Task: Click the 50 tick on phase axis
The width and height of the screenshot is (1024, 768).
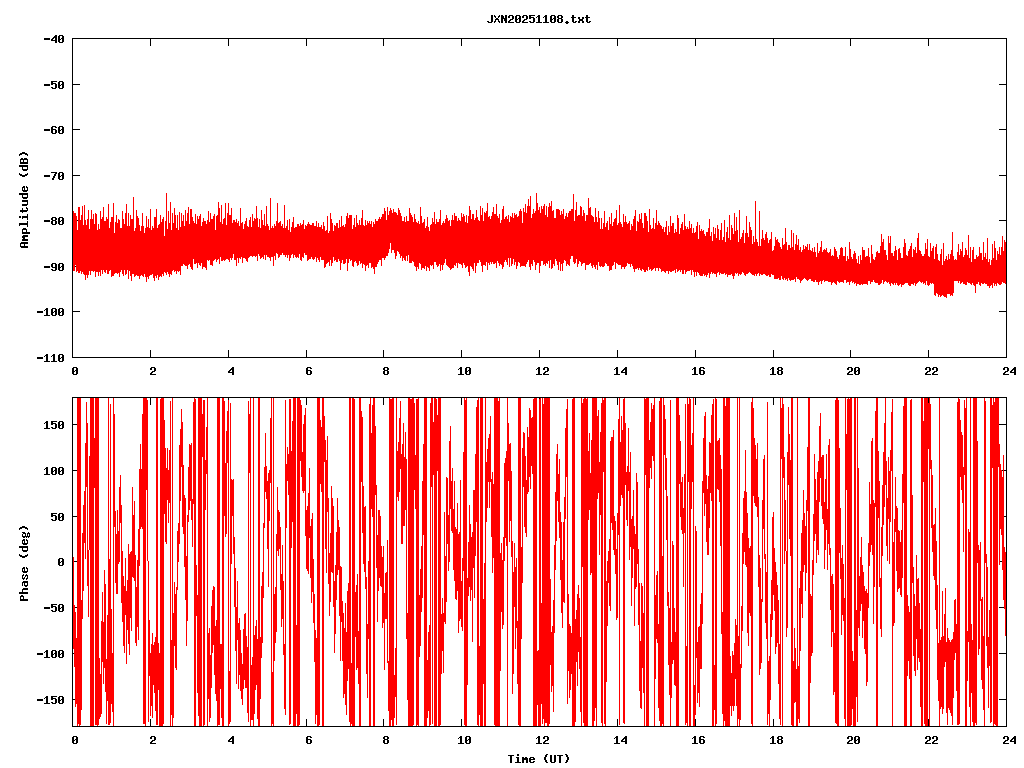Action: point(57,516)
